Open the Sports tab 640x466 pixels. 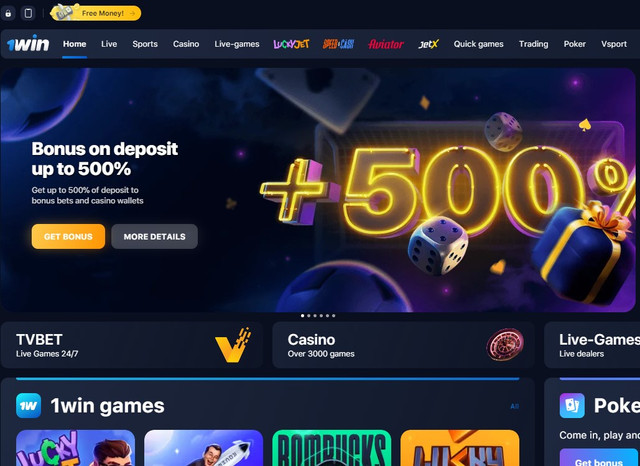145,44
